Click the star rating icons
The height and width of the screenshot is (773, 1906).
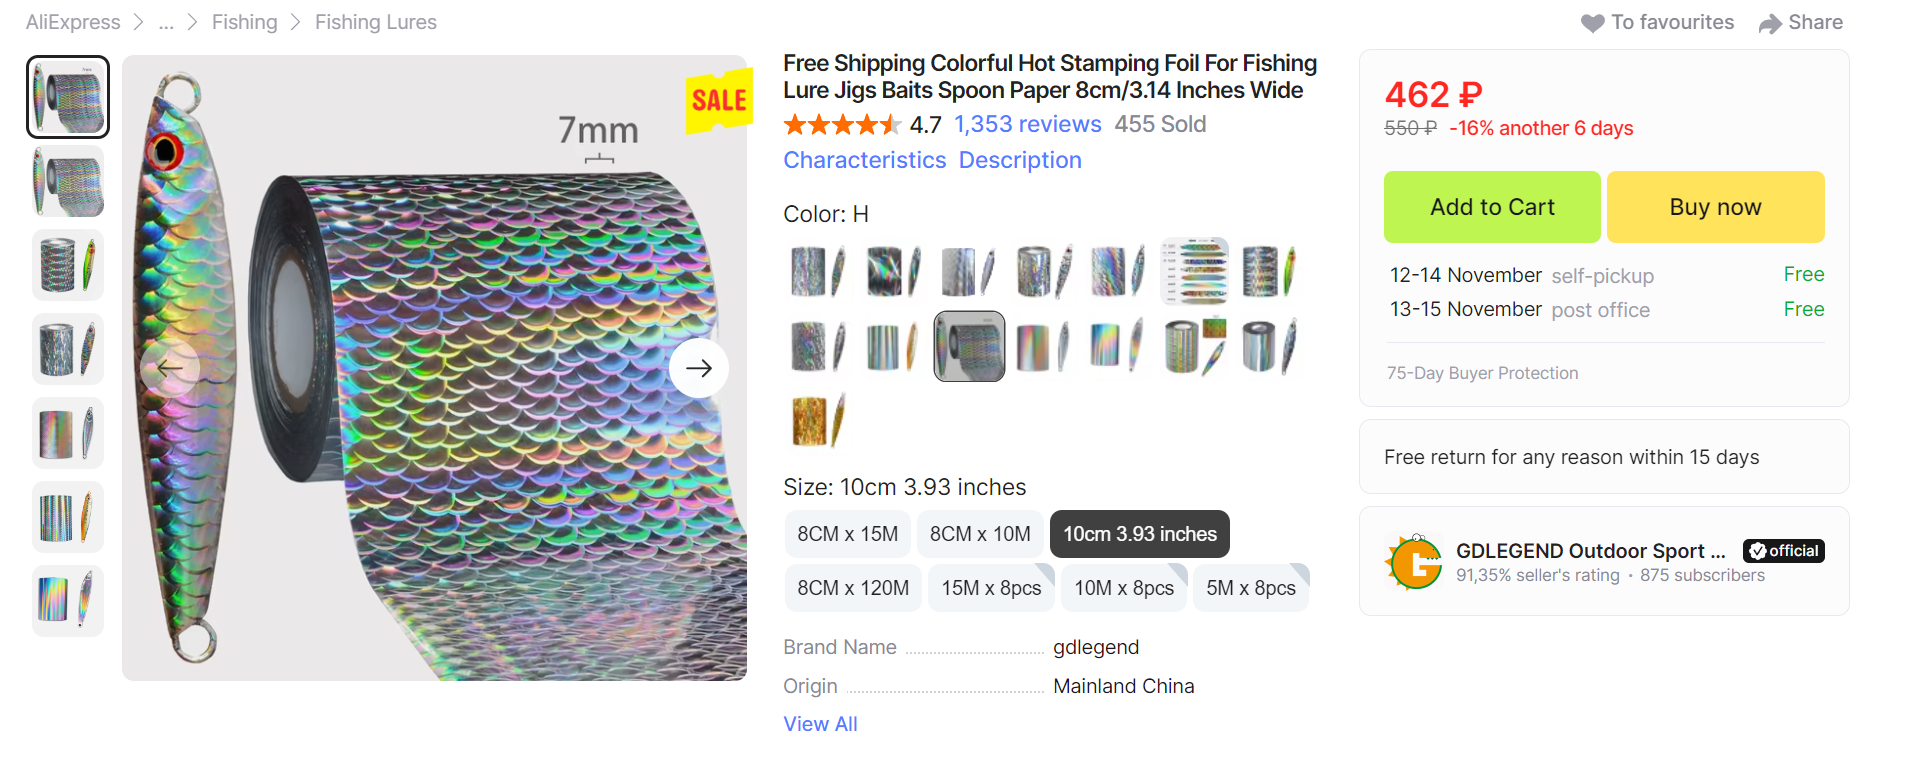click(841, 125)
